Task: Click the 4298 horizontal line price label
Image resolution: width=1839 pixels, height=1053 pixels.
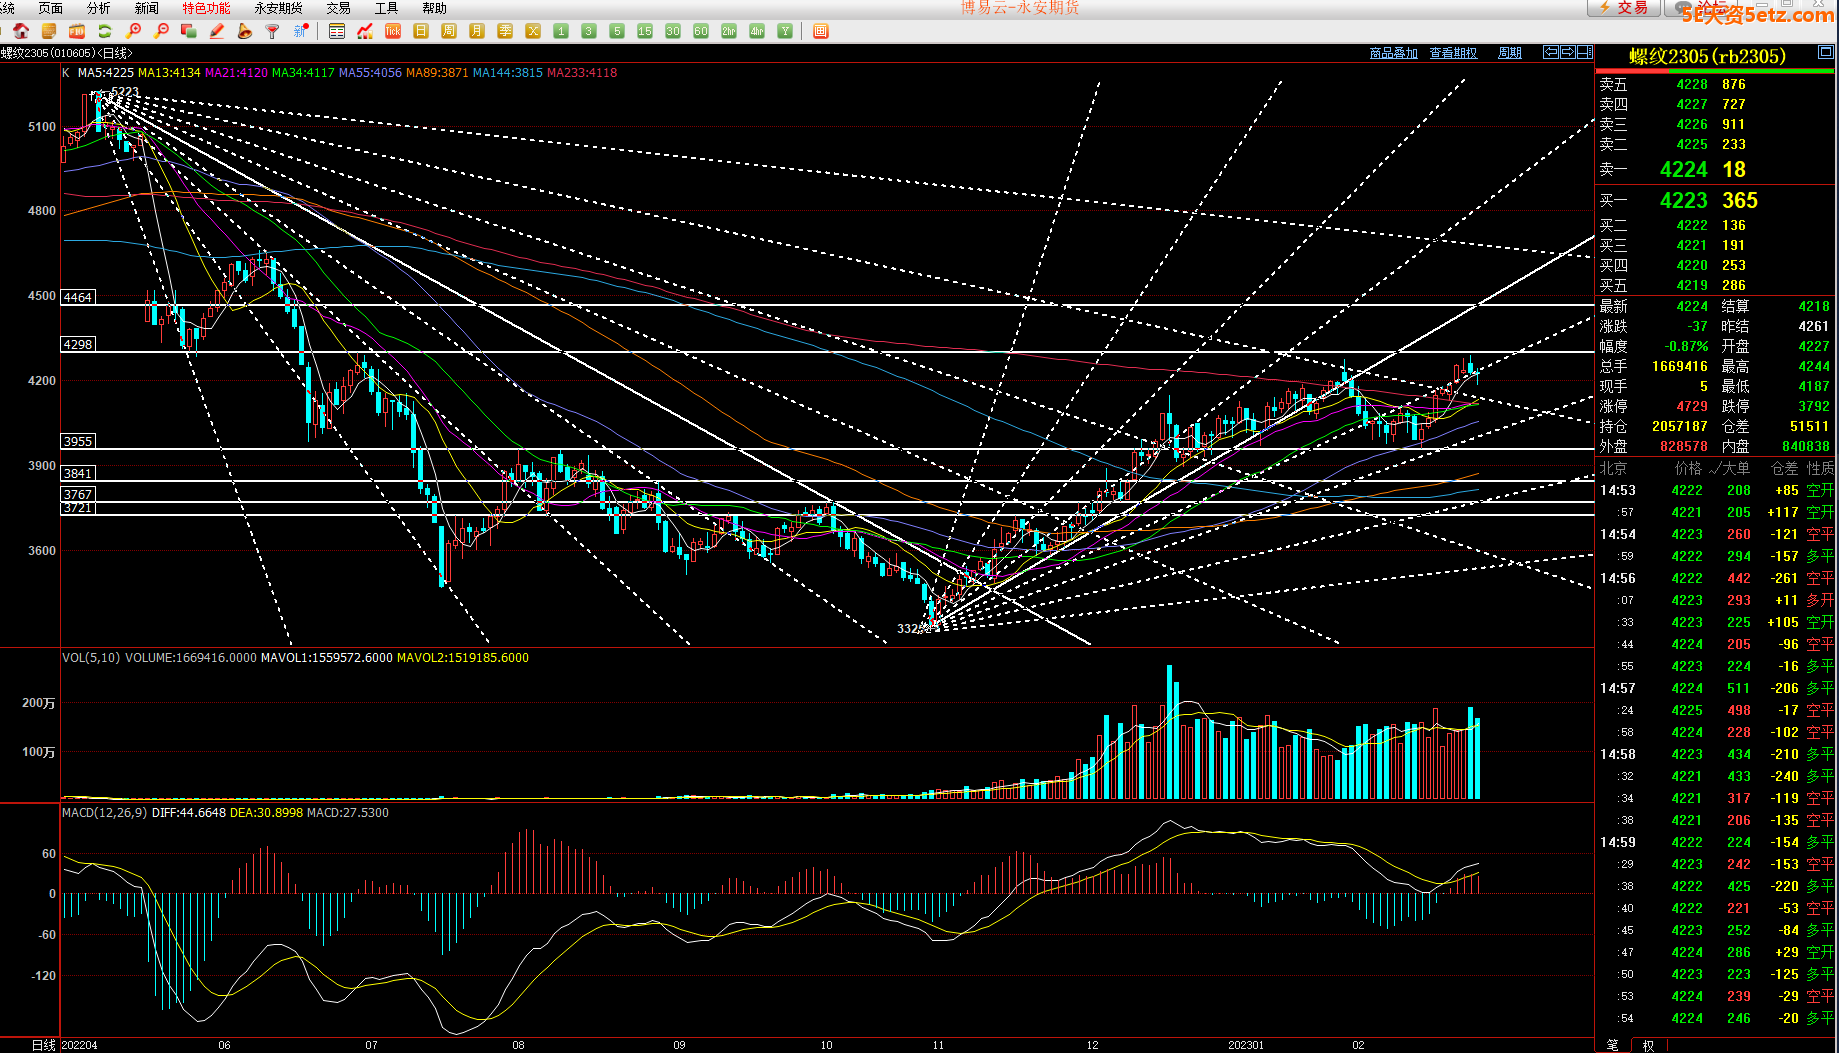Action: point(78,344)
